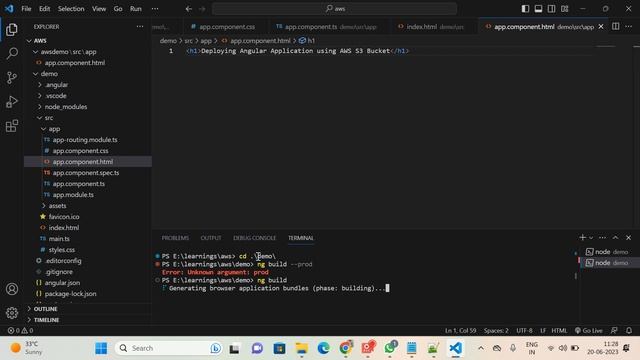Toggle the bottom panel layout icon
640x360 pixels.
coord(538,9)
